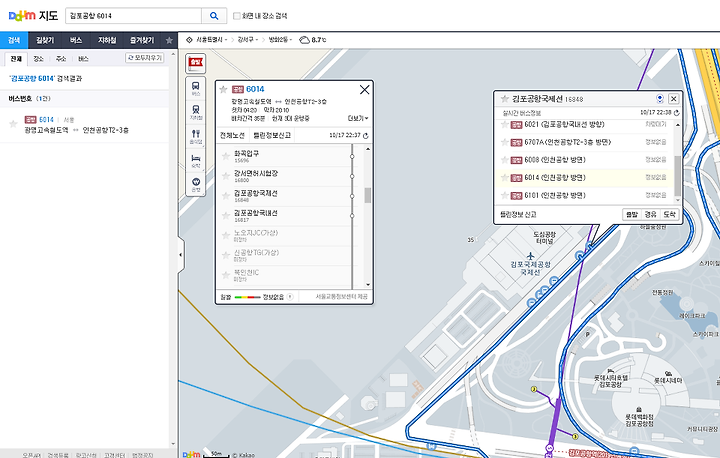Refresh the 6014 route info time
Image resolution: width=720 pixels, height=458 pixels.
366,136
